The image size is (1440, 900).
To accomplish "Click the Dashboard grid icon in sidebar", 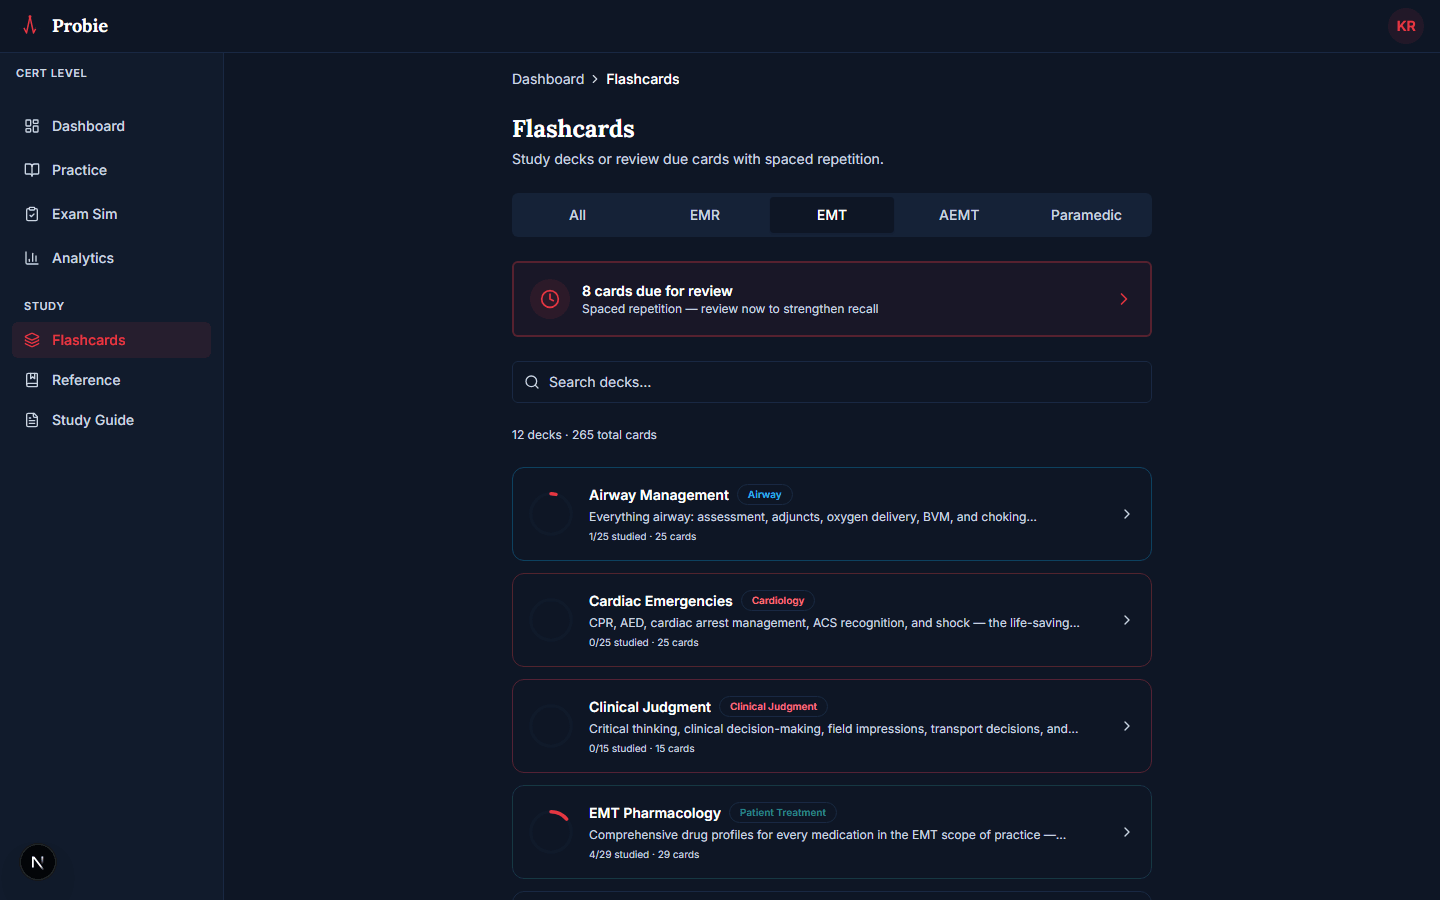I will (32, 126).
